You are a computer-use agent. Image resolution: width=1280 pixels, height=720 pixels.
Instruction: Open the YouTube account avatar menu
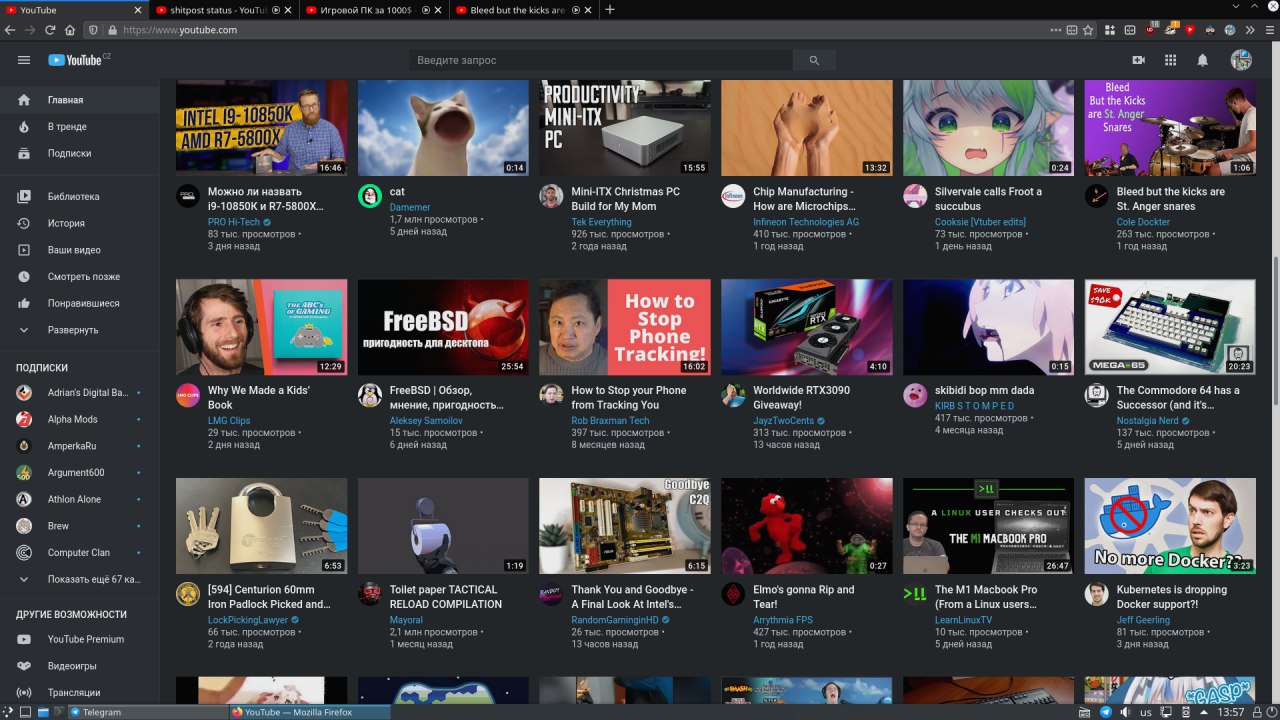click(x=1241, y=60)
